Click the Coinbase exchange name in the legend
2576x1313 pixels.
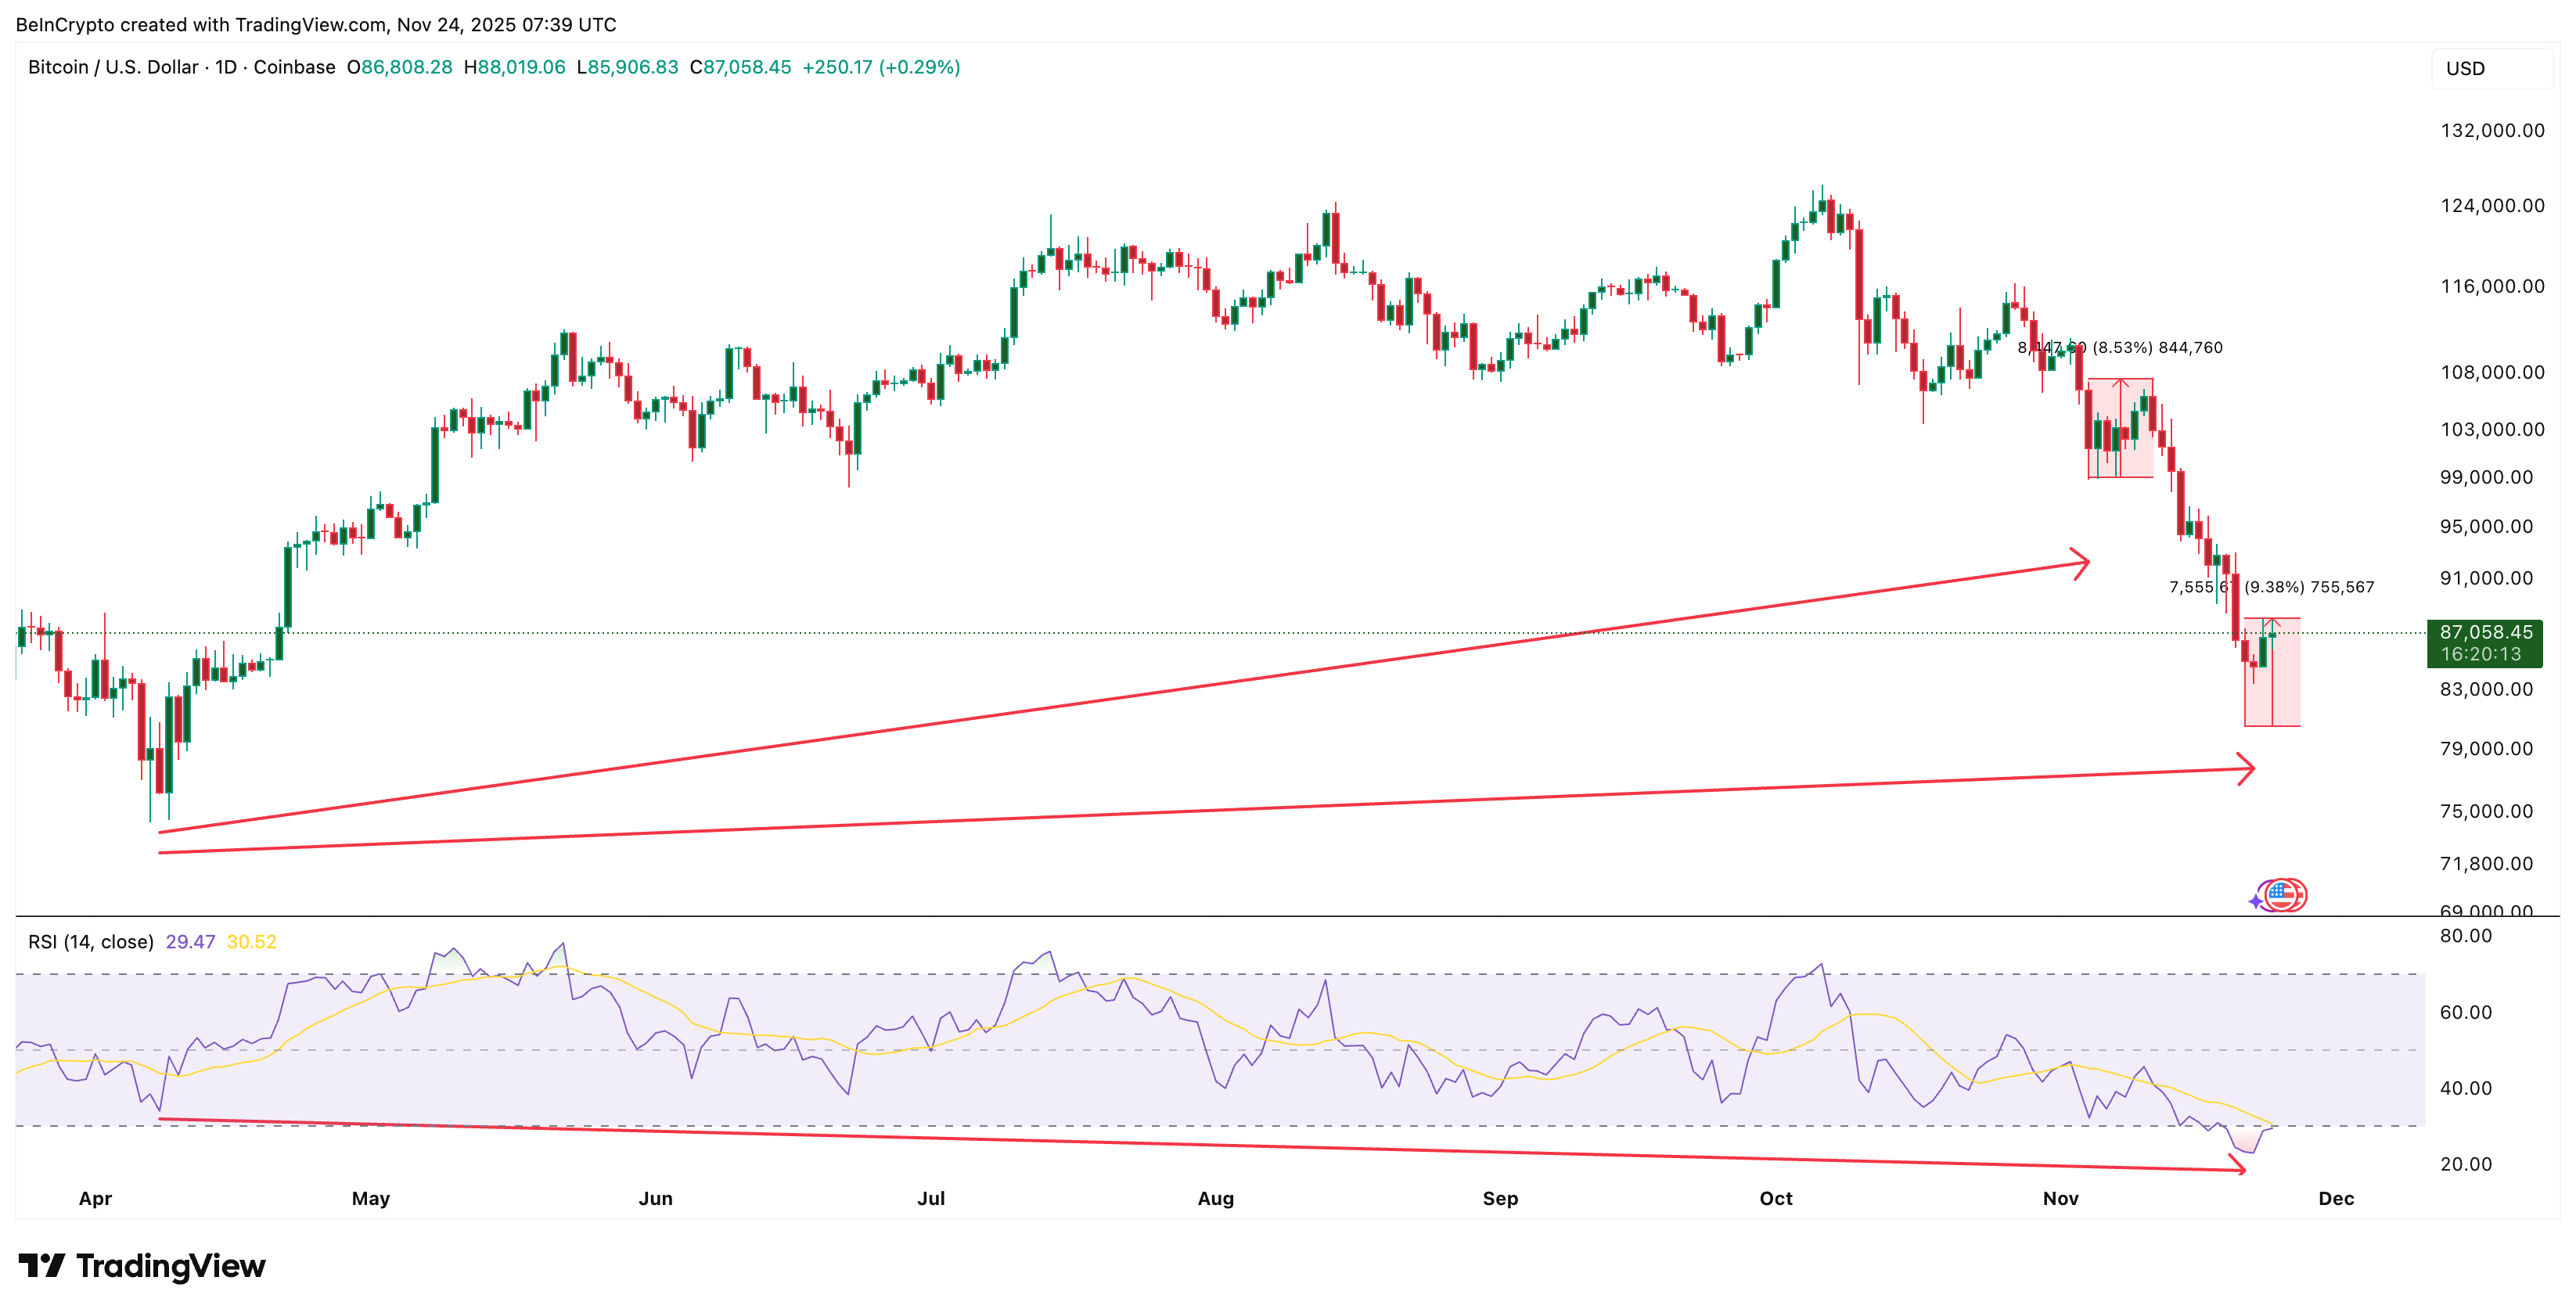[295, 68]
